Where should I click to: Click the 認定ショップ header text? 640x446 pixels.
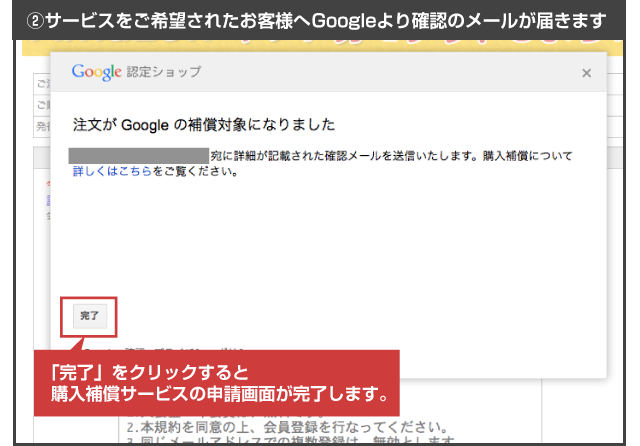(164, 72)
